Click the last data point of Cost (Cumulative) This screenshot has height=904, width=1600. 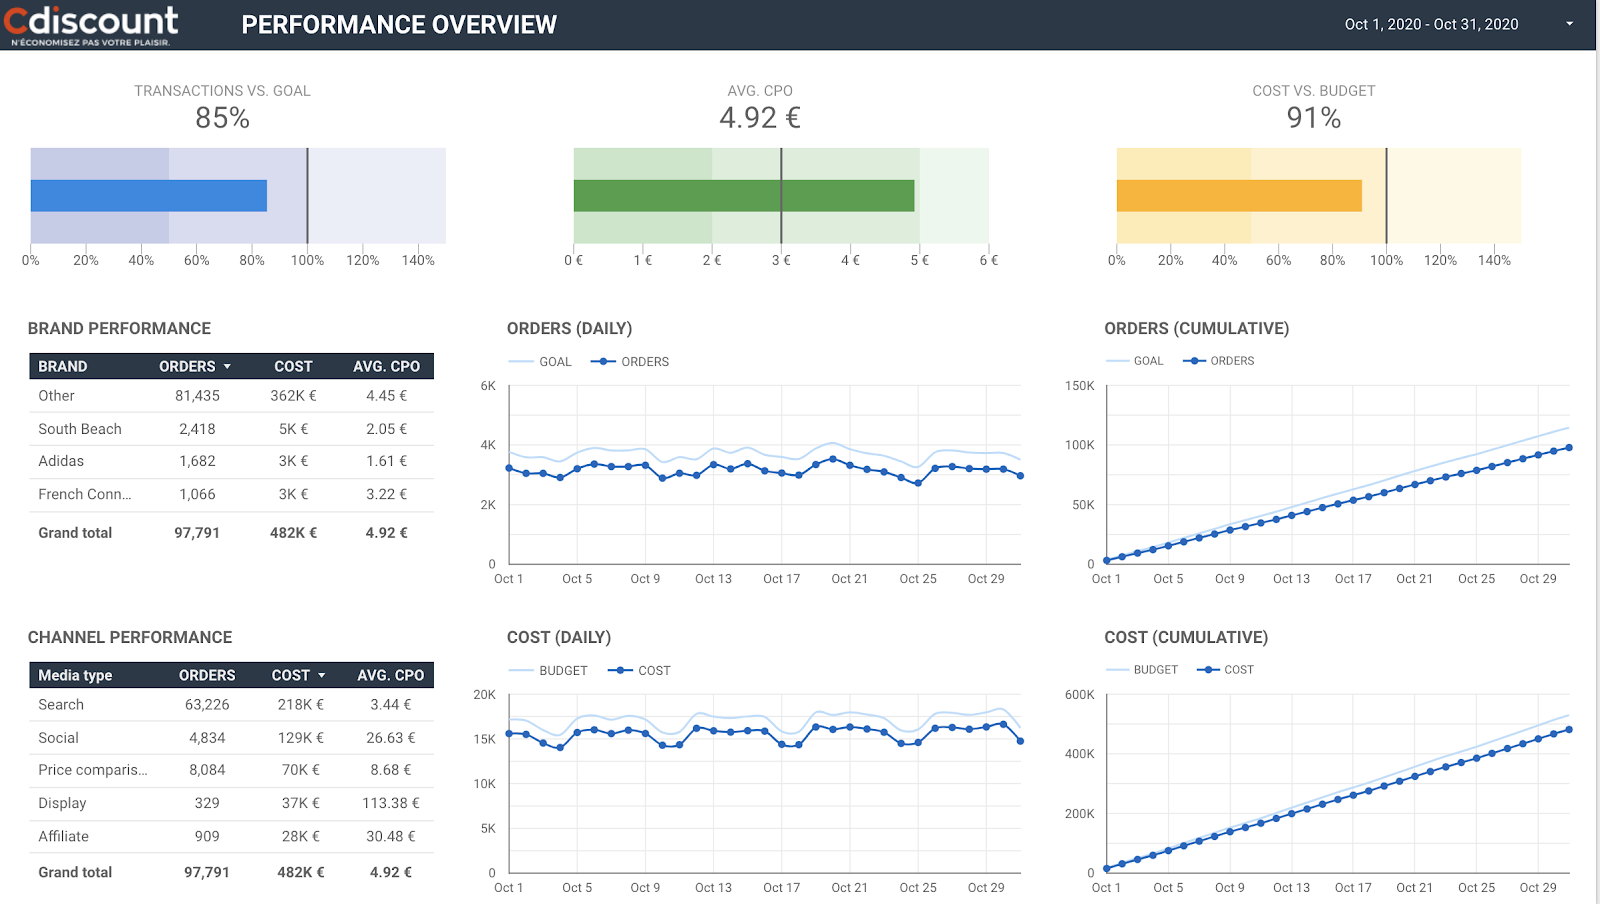point(1569,729)
